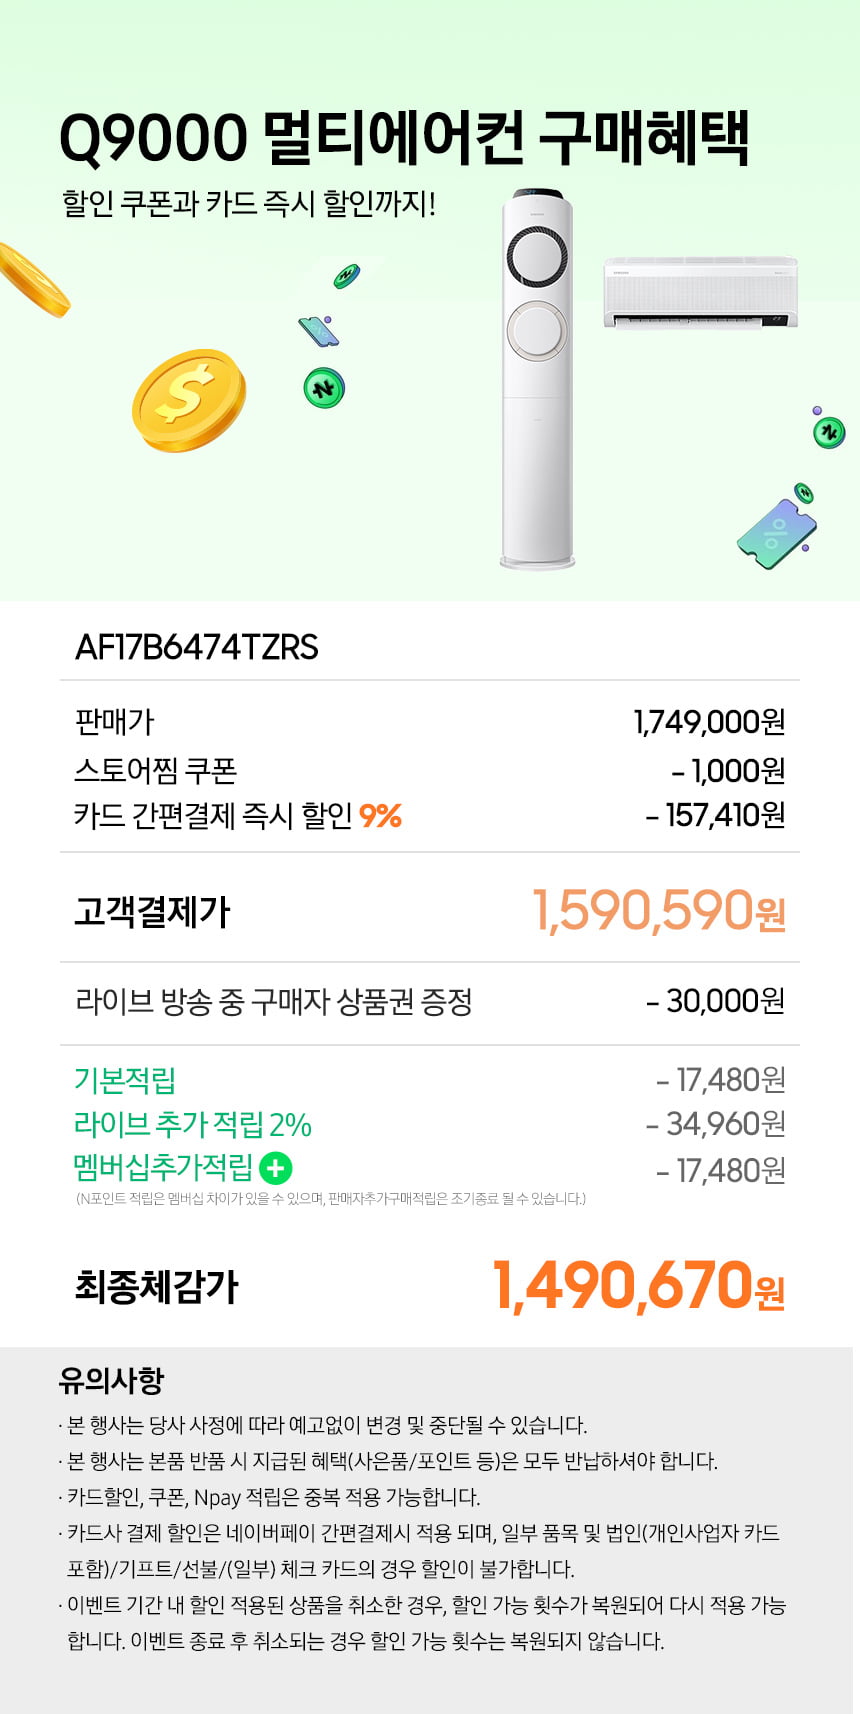Viewport: 860px width, 1714px height.
Task: Click the standing air conditioner image
Action: [539, 379]
